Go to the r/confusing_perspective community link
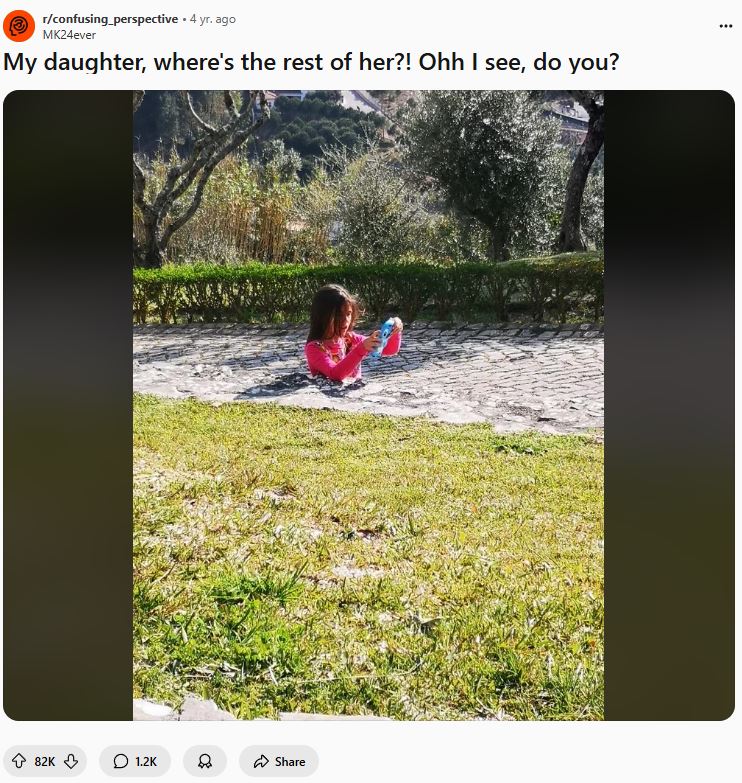 110,19
